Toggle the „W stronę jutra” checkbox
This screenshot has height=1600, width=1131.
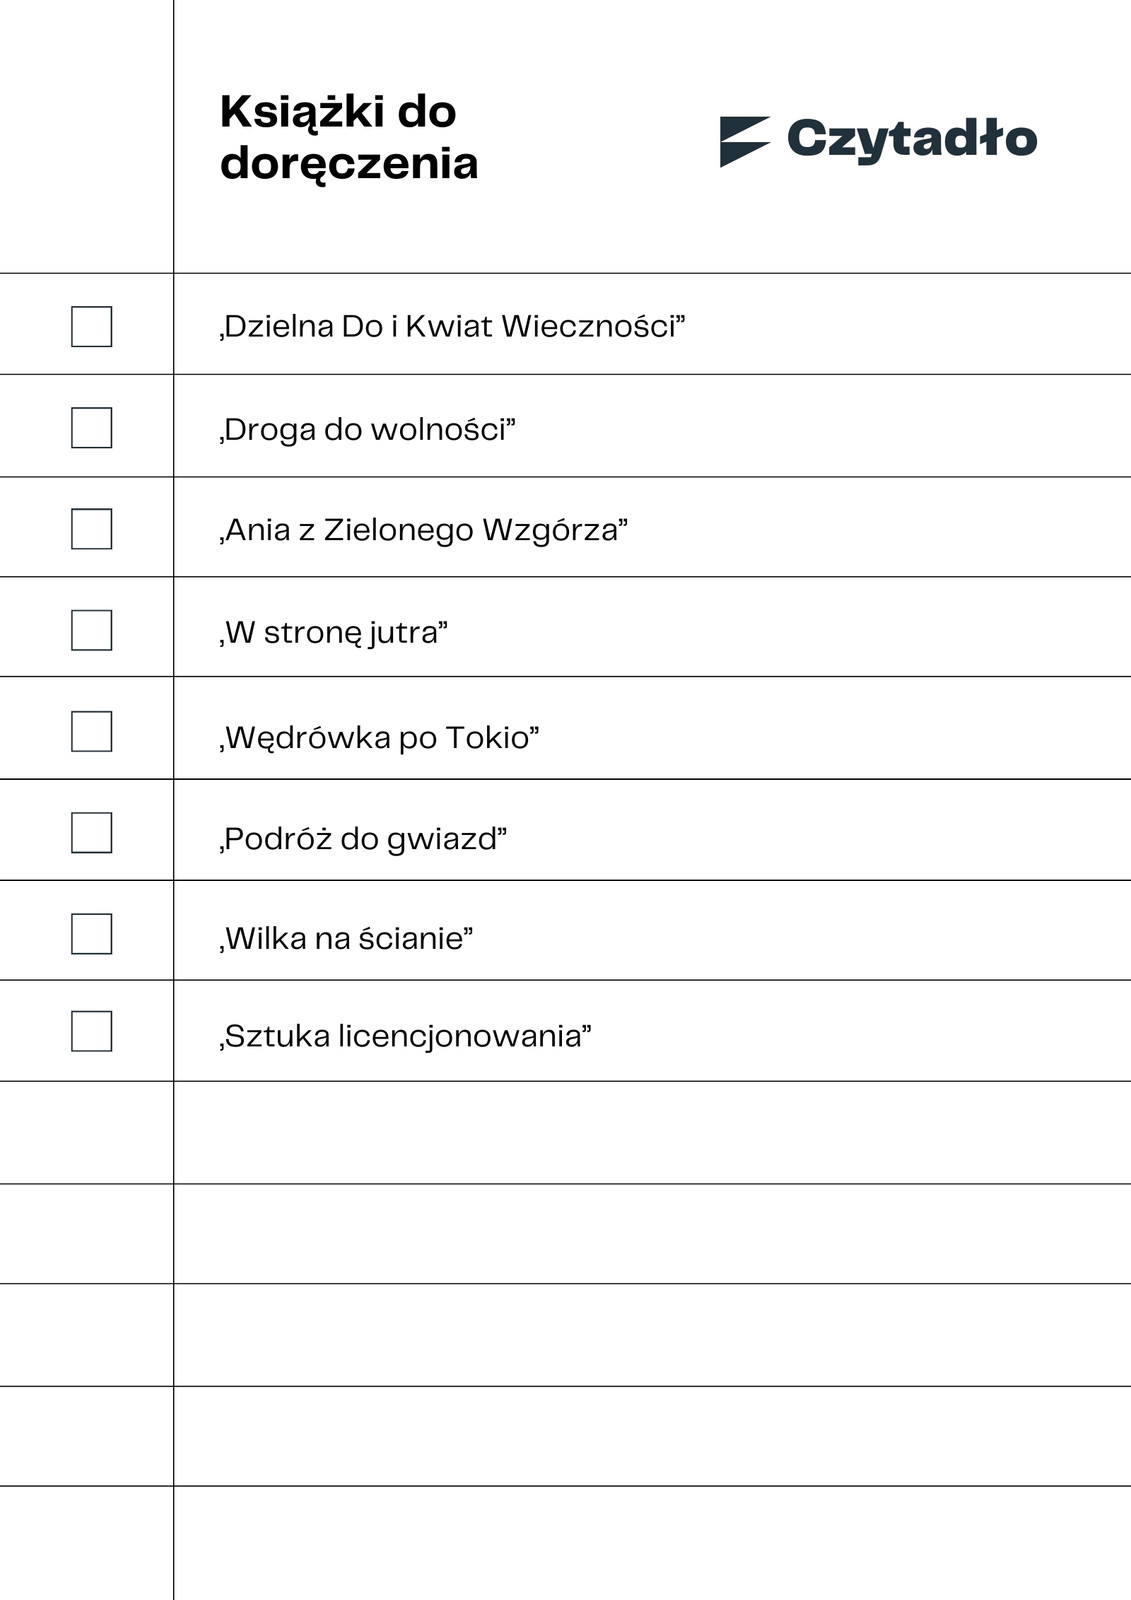pos(91,630)
